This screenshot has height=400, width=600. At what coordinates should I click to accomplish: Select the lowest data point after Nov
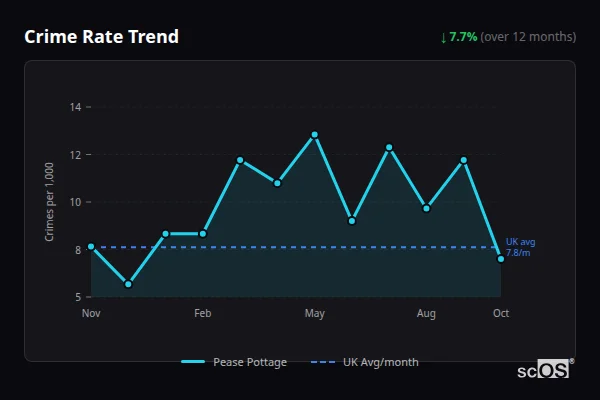[x=128, y=284]
